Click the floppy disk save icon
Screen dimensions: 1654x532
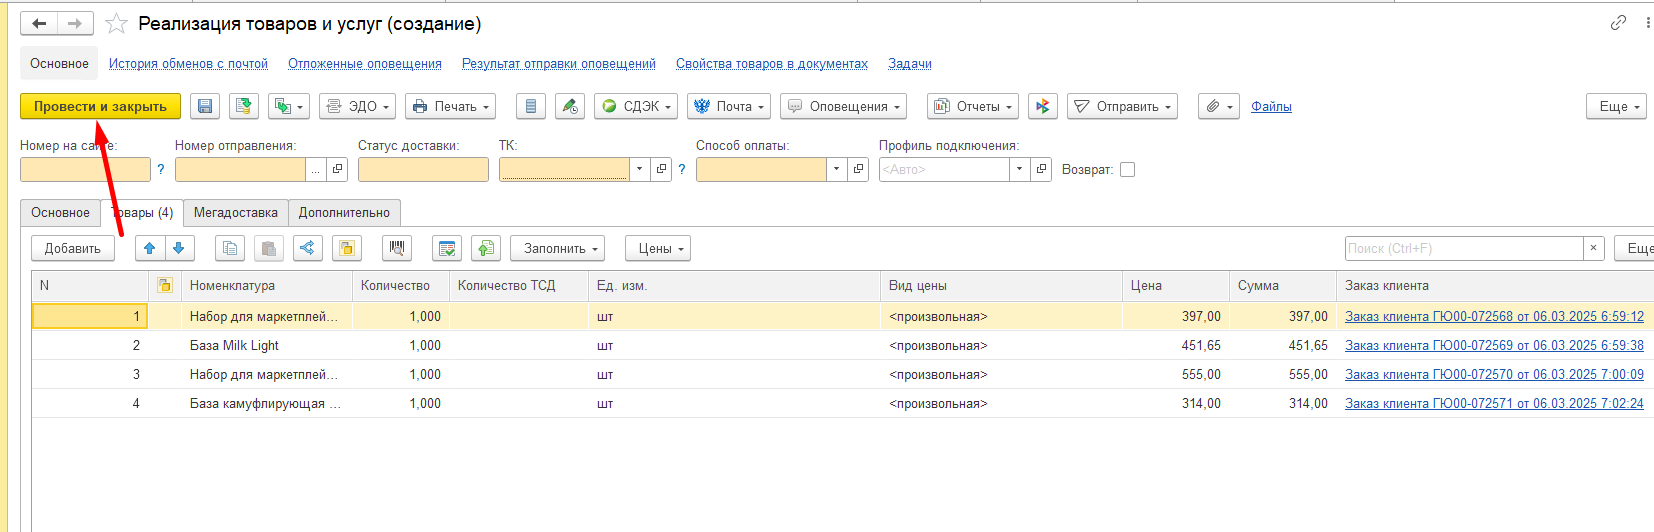click(x=205, y=106)
